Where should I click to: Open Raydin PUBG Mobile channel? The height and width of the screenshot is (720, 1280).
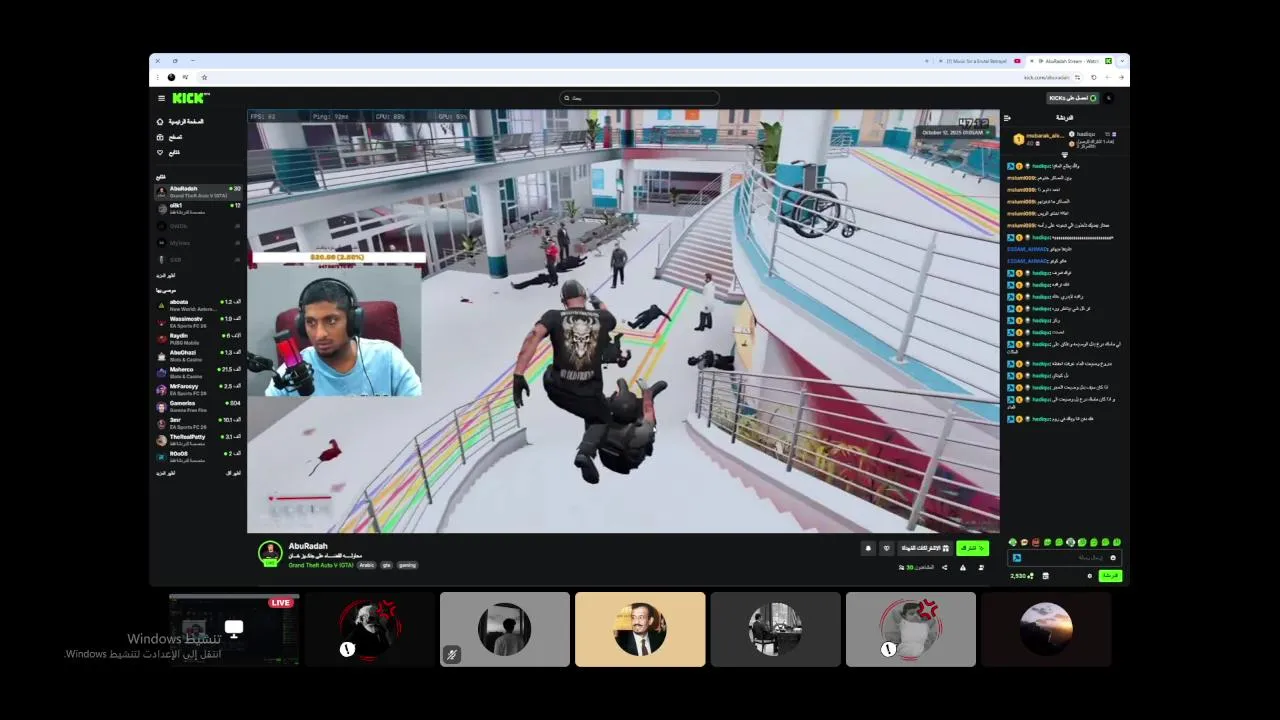coord(199,338)
